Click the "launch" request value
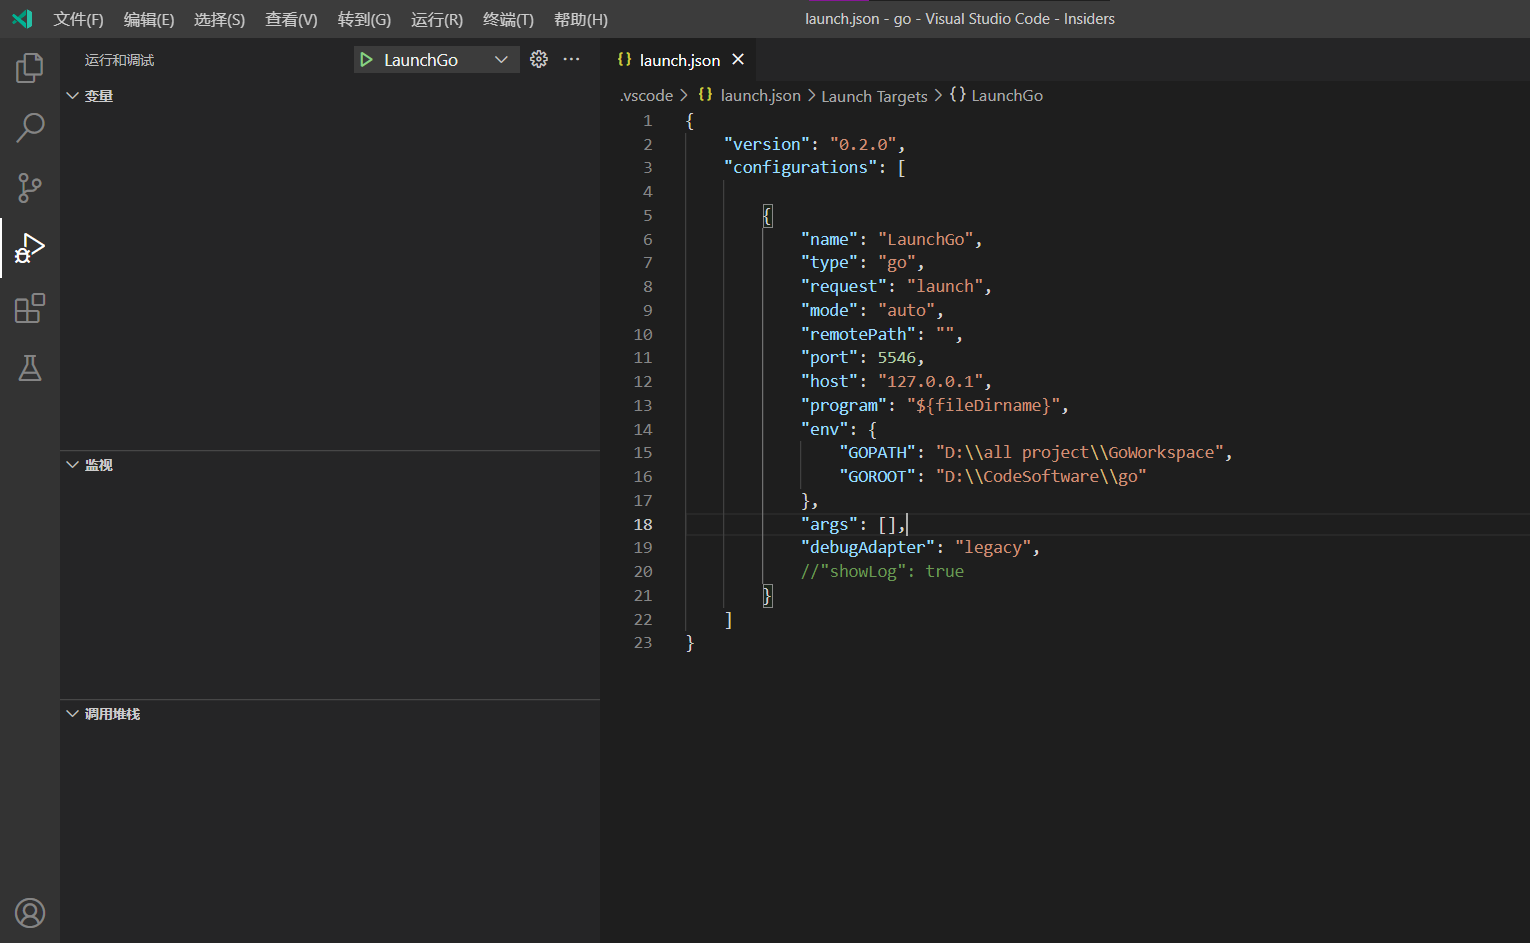The width and height of the screenshot is (1530, 943). coord(945,286)
